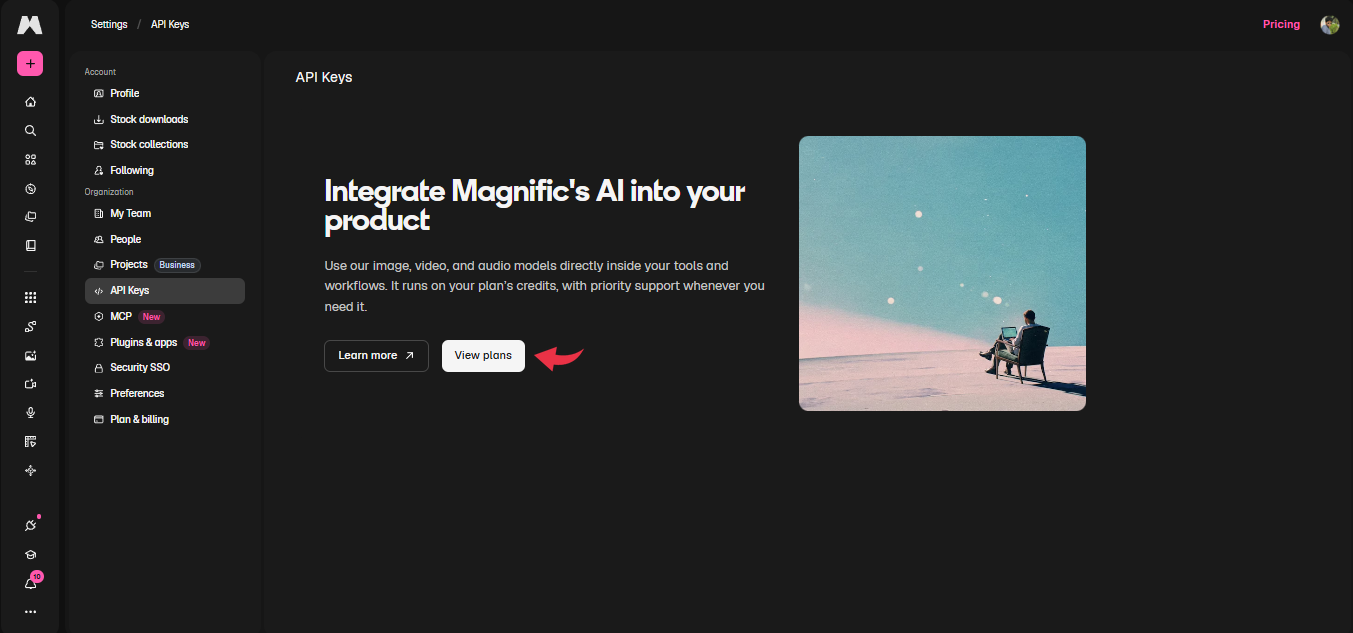Open the microphone audio tool icon
This screenshot has width=1353, height=633.
coord(30,413)
